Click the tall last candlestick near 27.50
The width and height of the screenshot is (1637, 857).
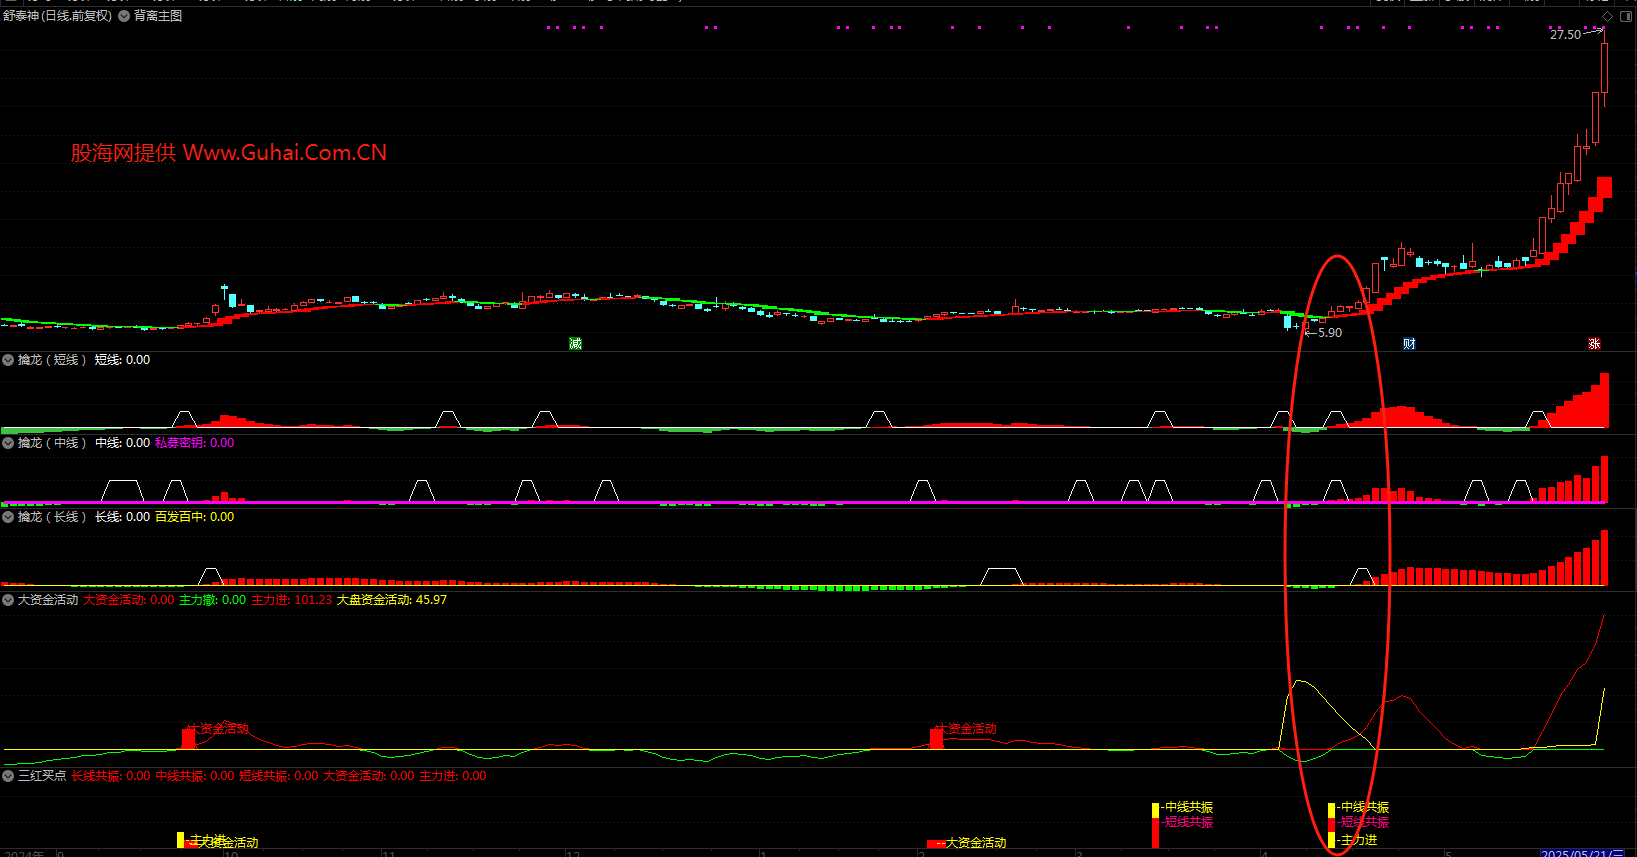point(1604,67)
